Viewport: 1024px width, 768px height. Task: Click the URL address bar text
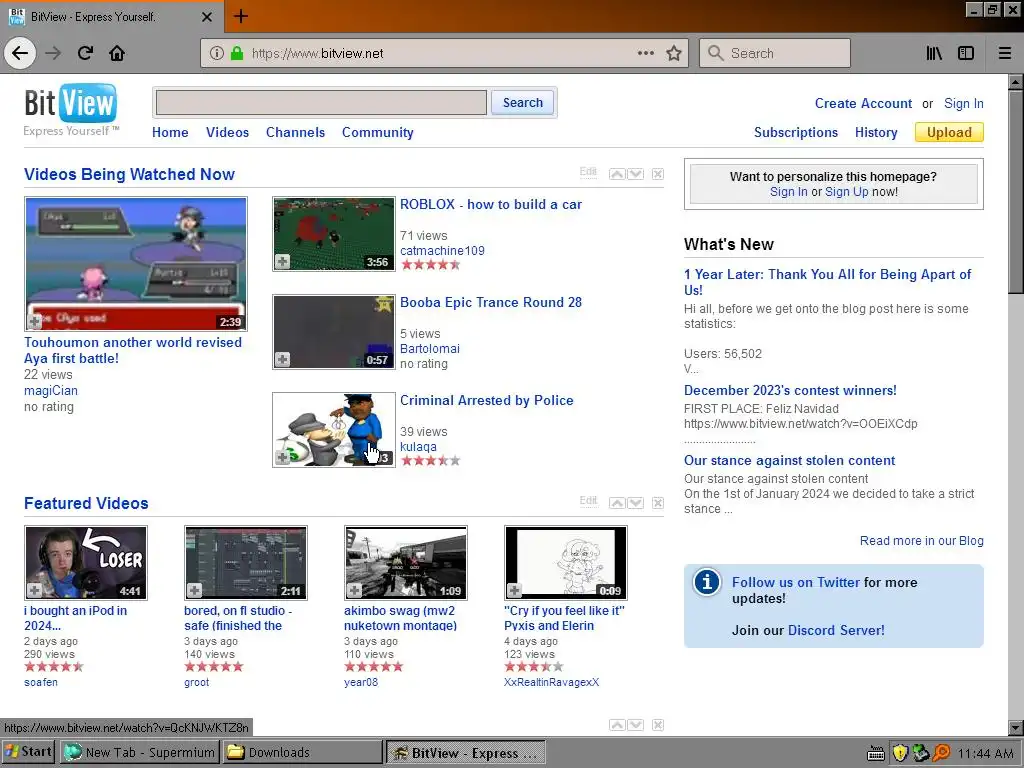click(317, 54)
